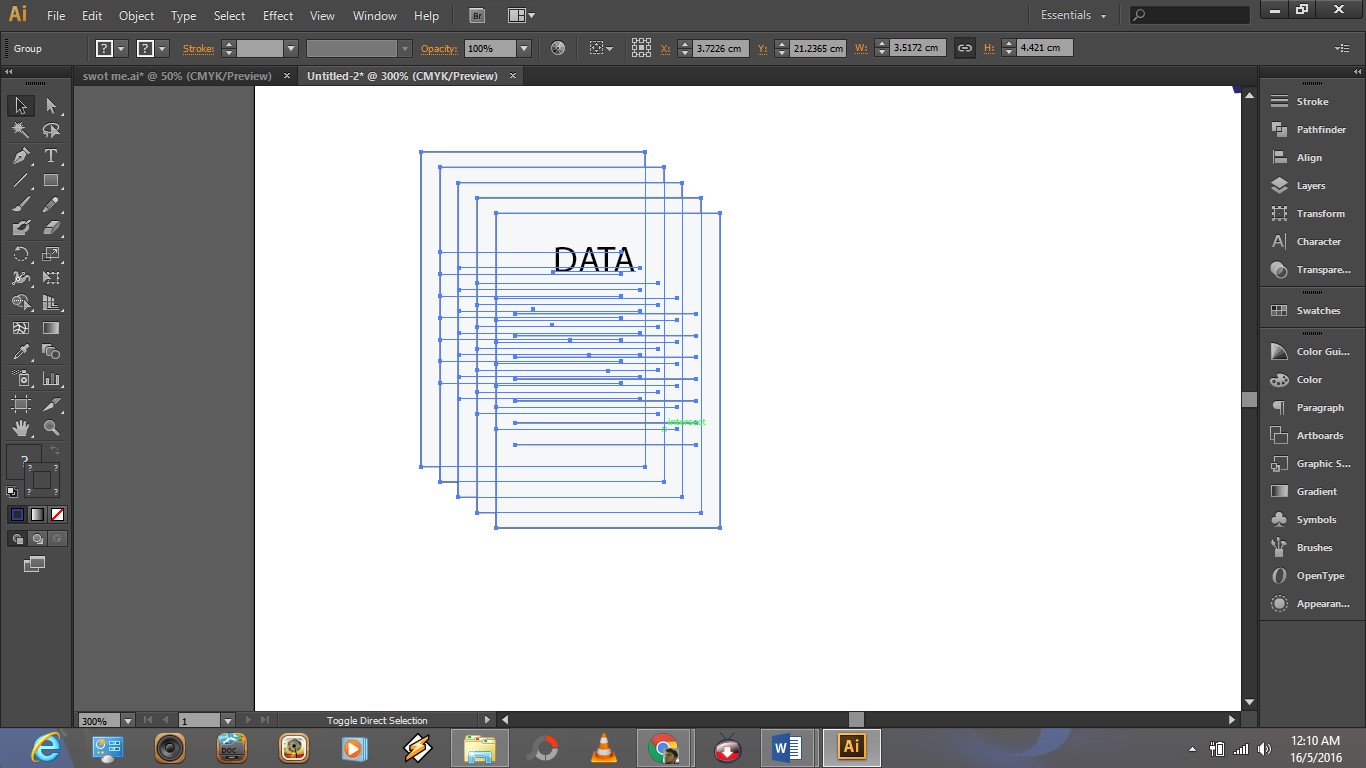
Task: Apply Color mode button in toolbox
Action: coord(17,514)
